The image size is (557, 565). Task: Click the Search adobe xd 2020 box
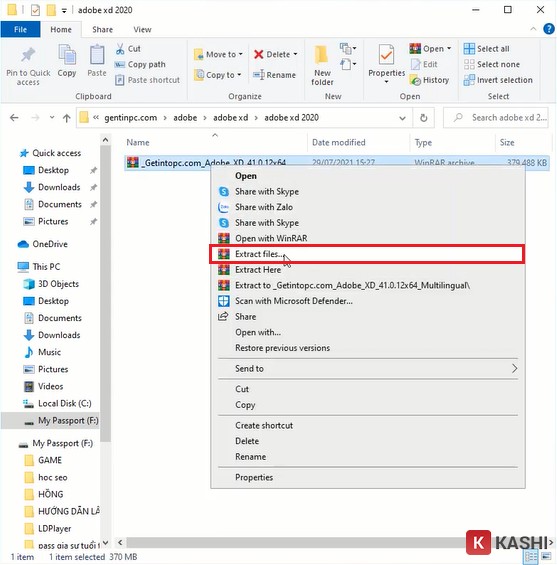tap(496, 117)
